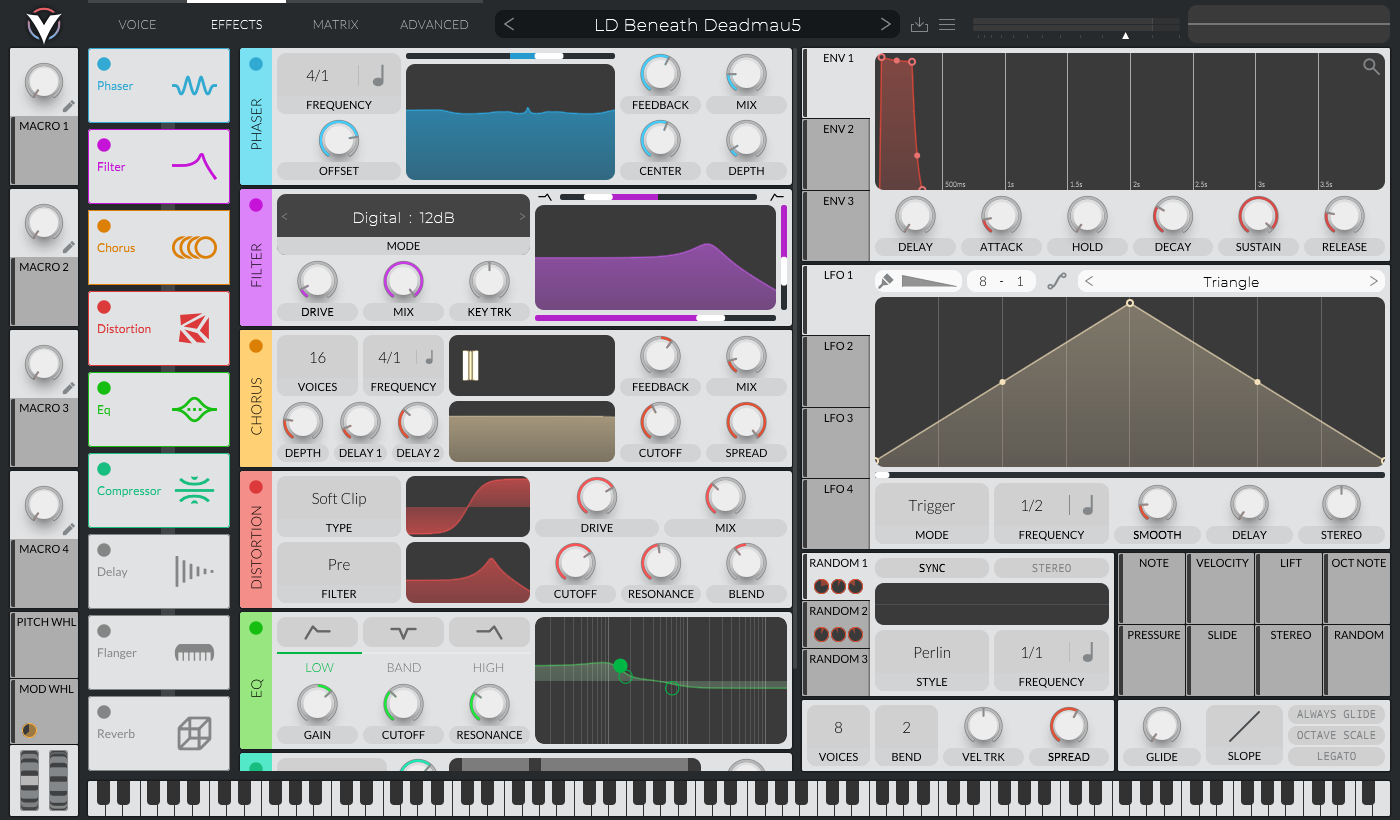Click the Eq curve icon in effects list
Viewport: 1400px width, 820px height.
(194, 409)
